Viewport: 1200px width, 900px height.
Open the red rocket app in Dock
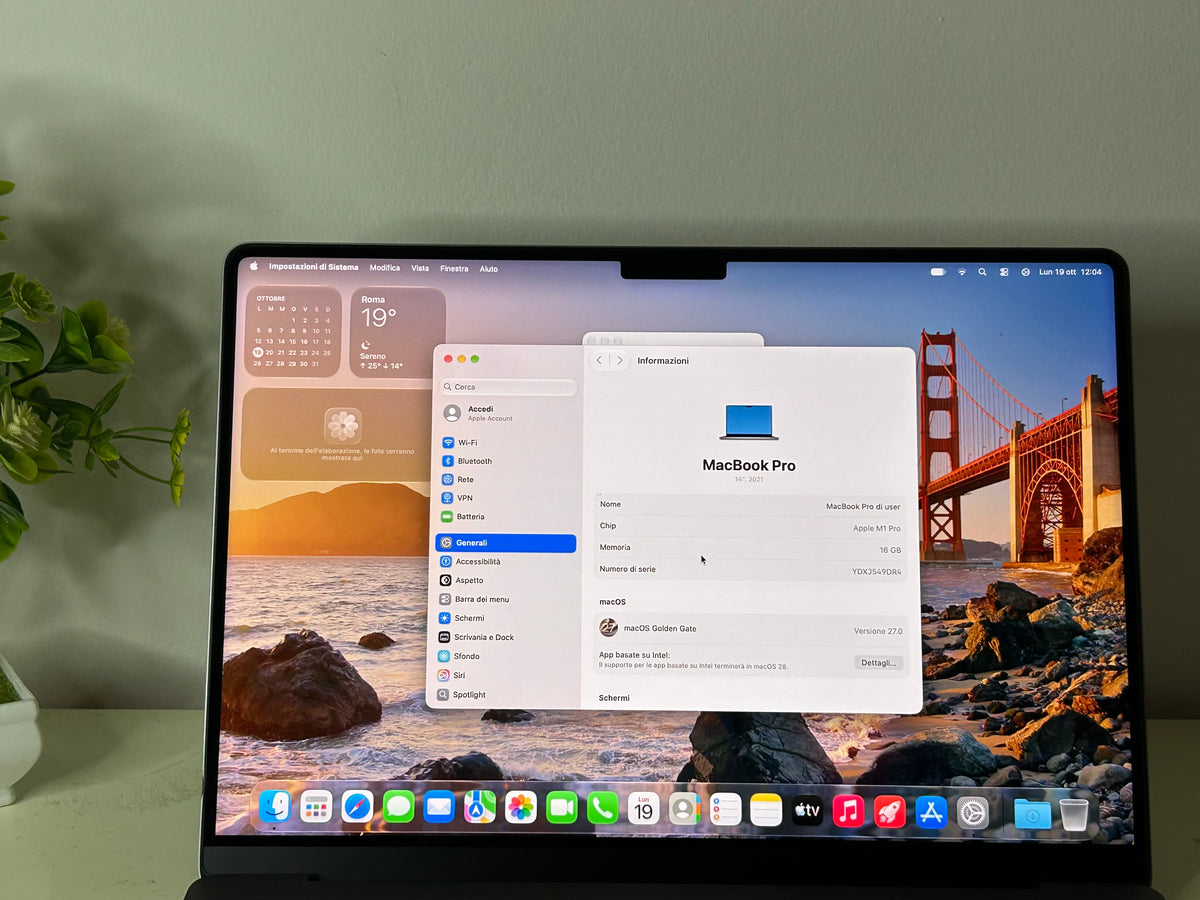pos(890,811)
